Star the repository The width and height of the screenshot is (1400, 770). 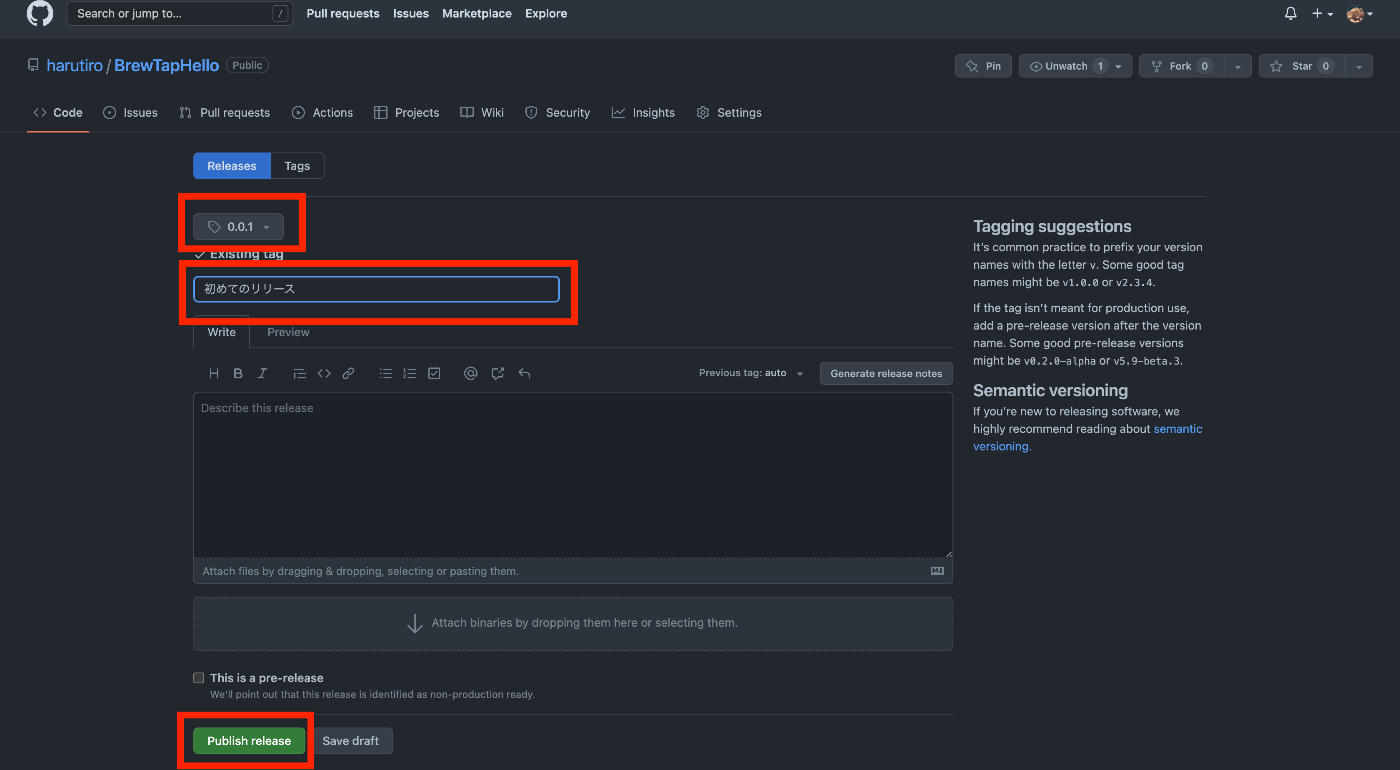1301,66
